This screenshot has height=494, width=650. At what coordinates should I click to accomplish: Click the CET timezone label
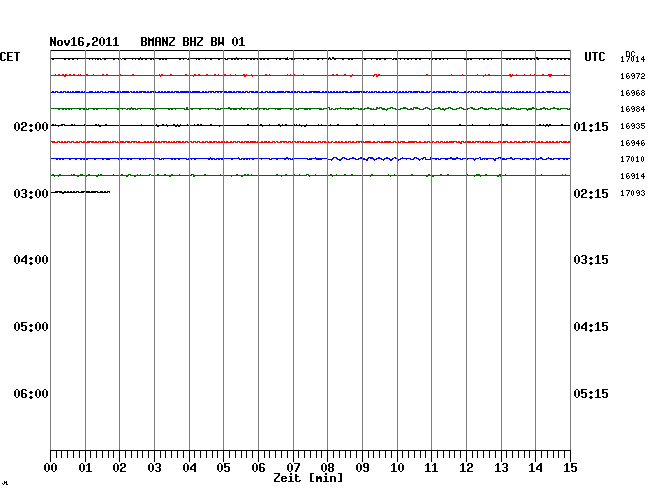point(10,57)
